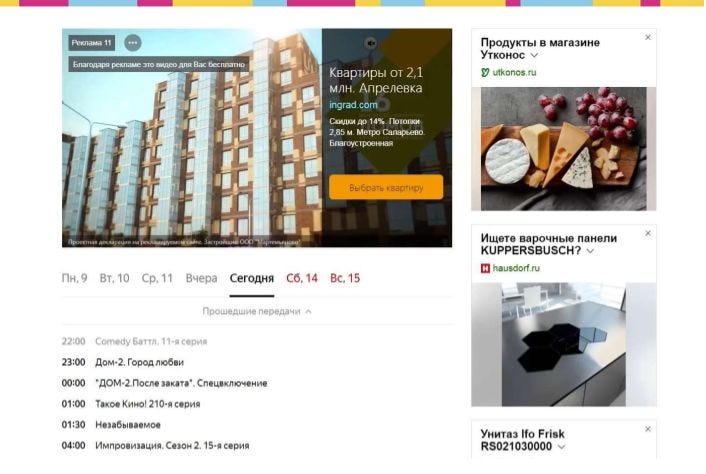Screen dimensions: 706x474
Task: Expand the Utkonos ad title chevron
Action: click(x=534, y=55)
